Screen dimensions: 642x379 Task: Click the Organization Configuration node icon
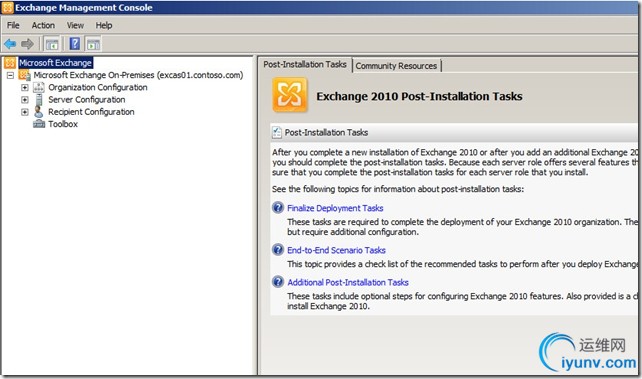39,87
